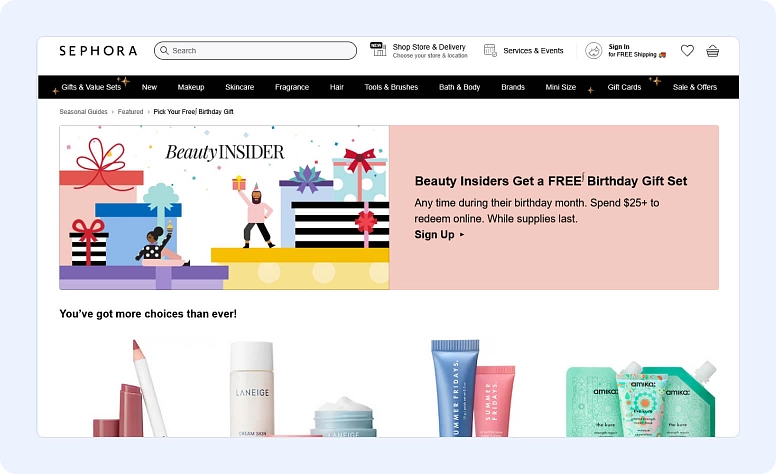Open the shopping basket icon
The width and height of the screenshot is (776, 474).
pos(713,51)
